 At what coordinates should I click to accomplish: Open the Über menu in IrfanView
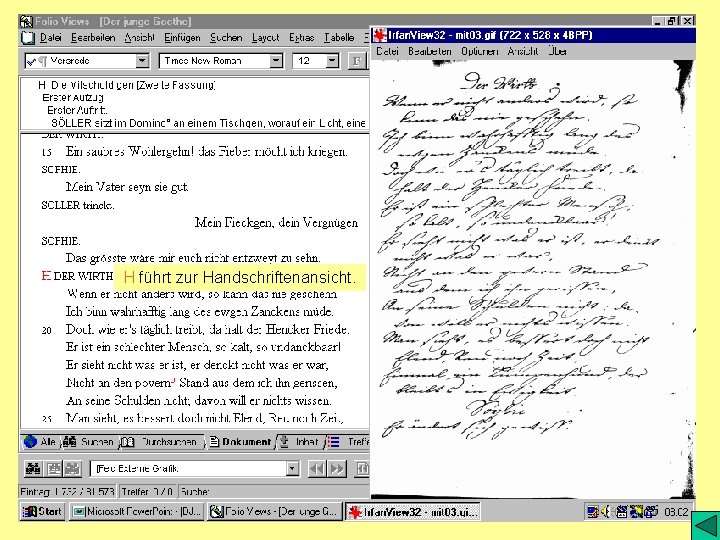(557, 51)
